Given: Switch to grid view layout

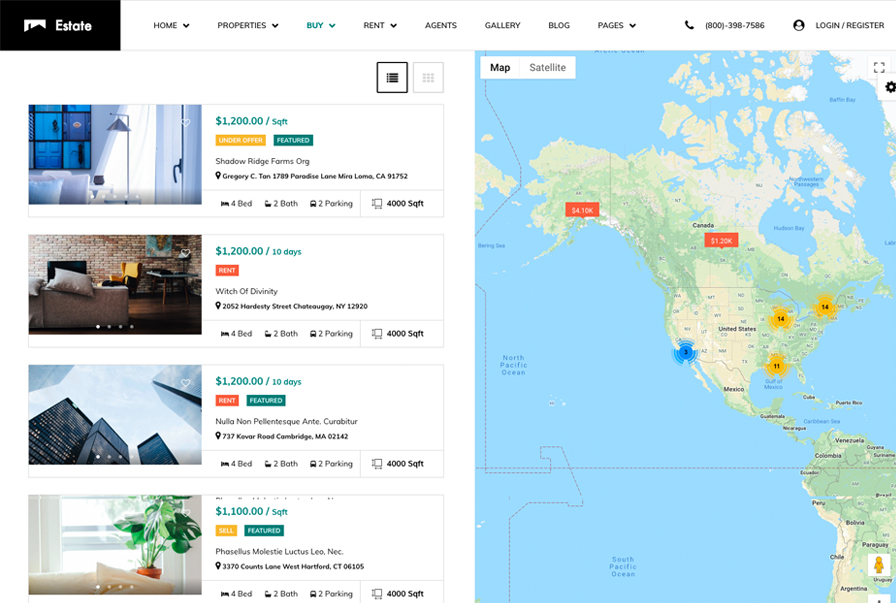Looking at the screenshot, I should [x=428, y=77].
